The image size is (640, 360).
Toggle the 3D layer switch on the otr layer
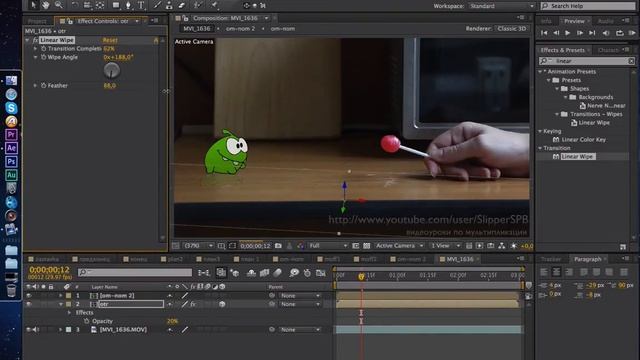pyautogui.click(x=222, y=304)
